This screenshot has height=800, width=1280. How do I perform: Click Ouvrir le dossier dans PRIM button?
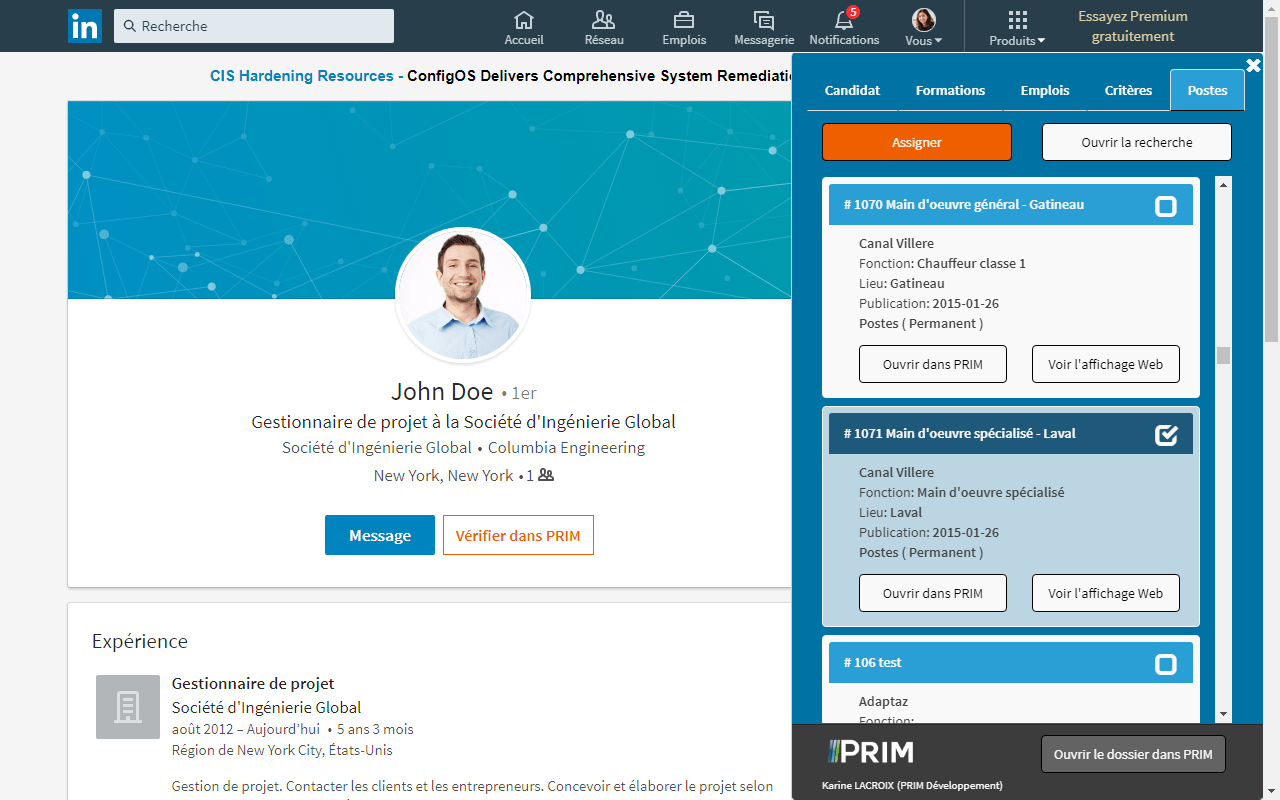(x=1133, y=754)
